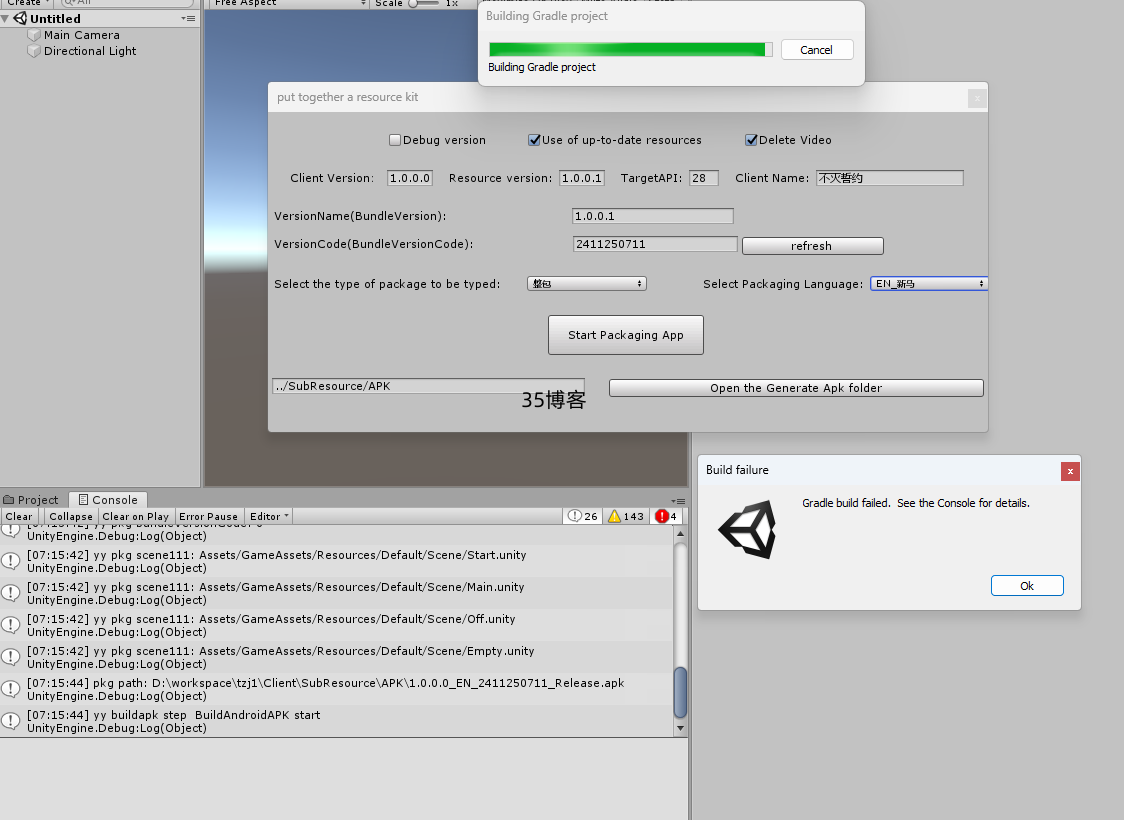Click the TargetAPI input field showing 28

pos(703,177)
